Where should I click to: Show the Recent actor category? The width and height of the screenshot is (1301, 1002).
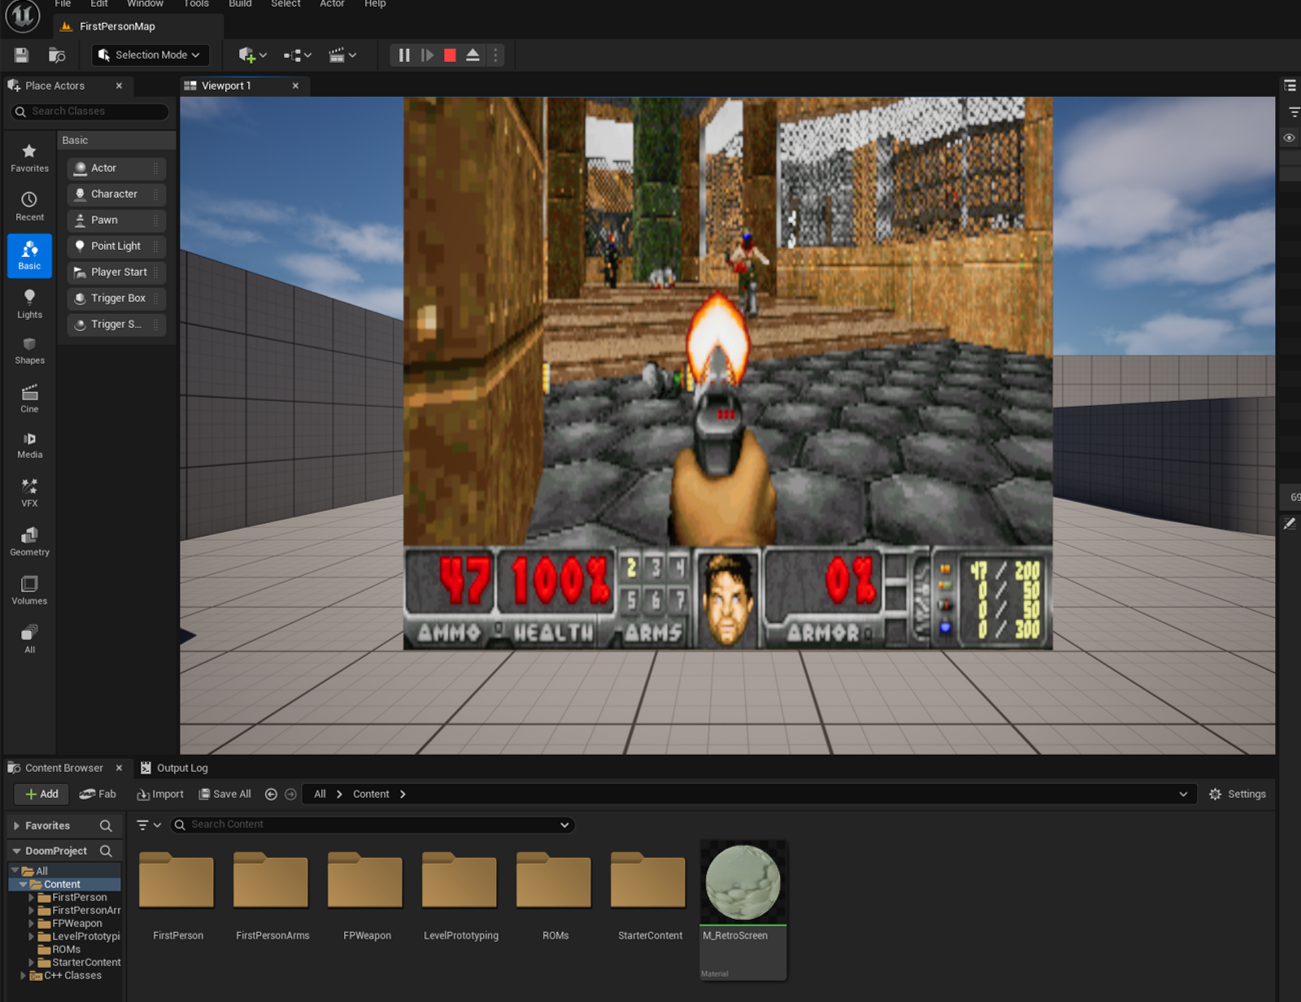[x=29, y=206]
